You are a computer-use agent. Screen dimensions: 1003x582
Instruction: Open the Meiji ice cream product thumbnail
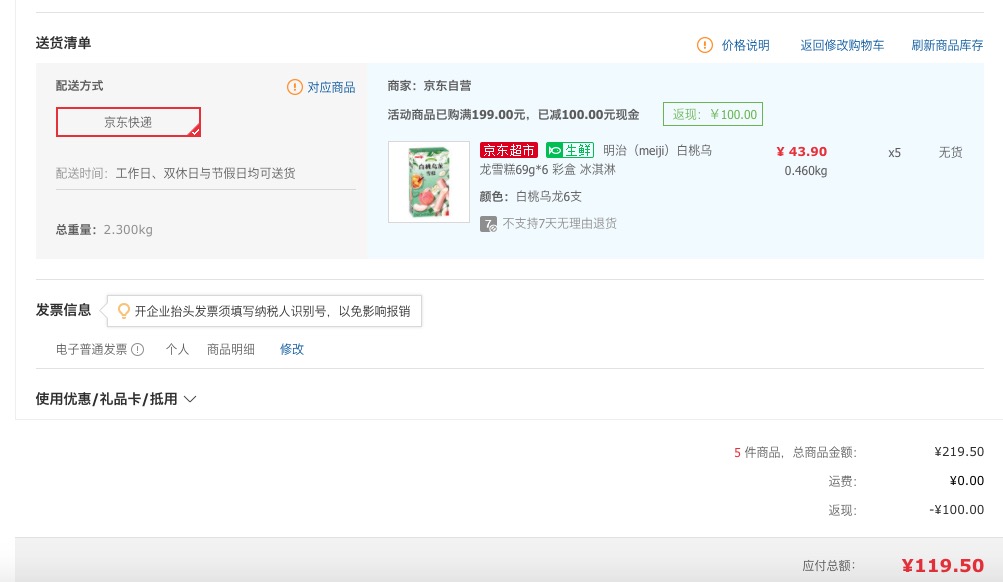pos(429,182)
